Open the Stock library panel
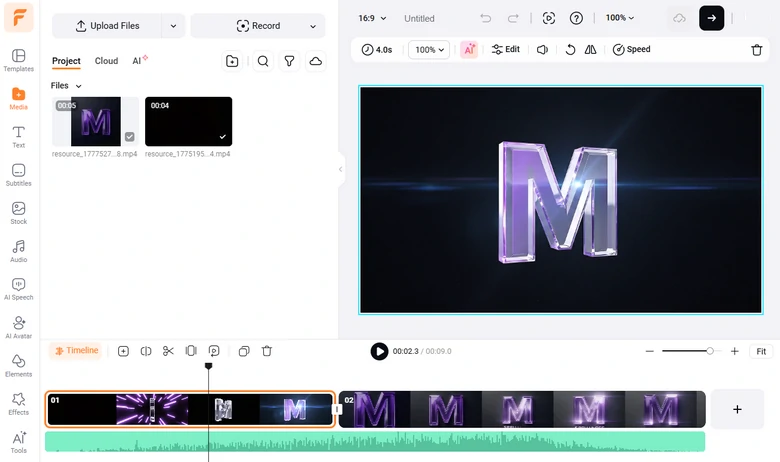This screenshot has height=462, width=780. click(x=18, y=213)
